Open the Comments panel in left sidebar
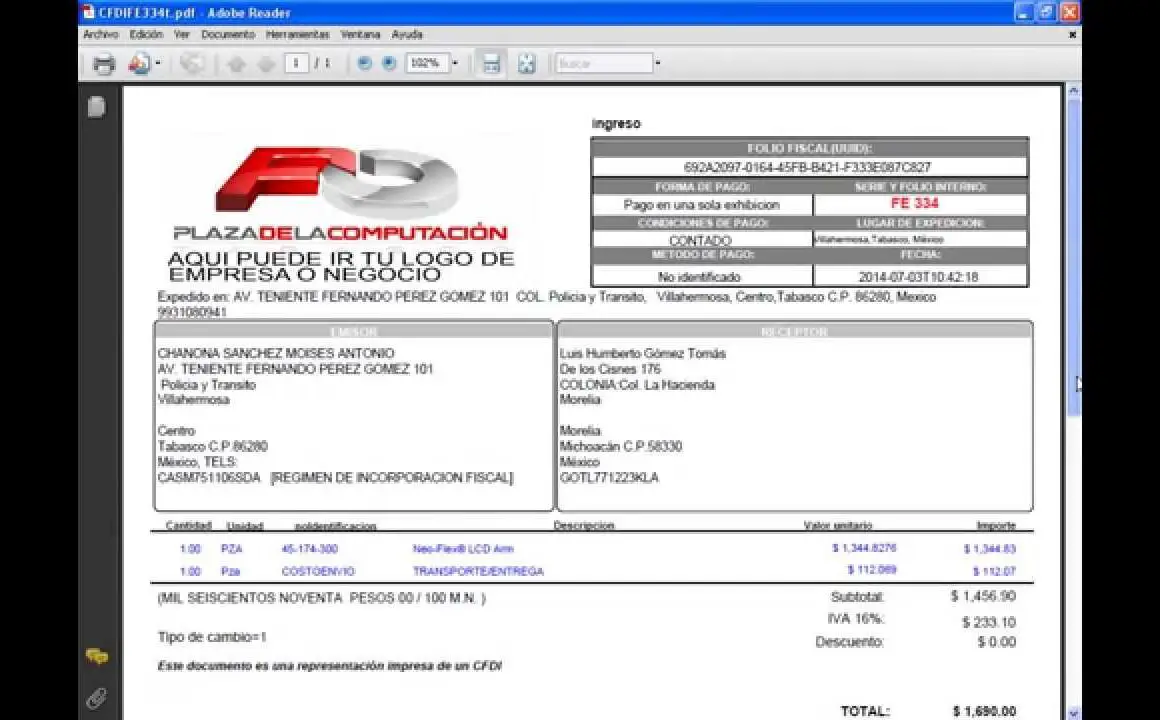Viewport: 1160px width, 720px height. [x=96, y=657]
